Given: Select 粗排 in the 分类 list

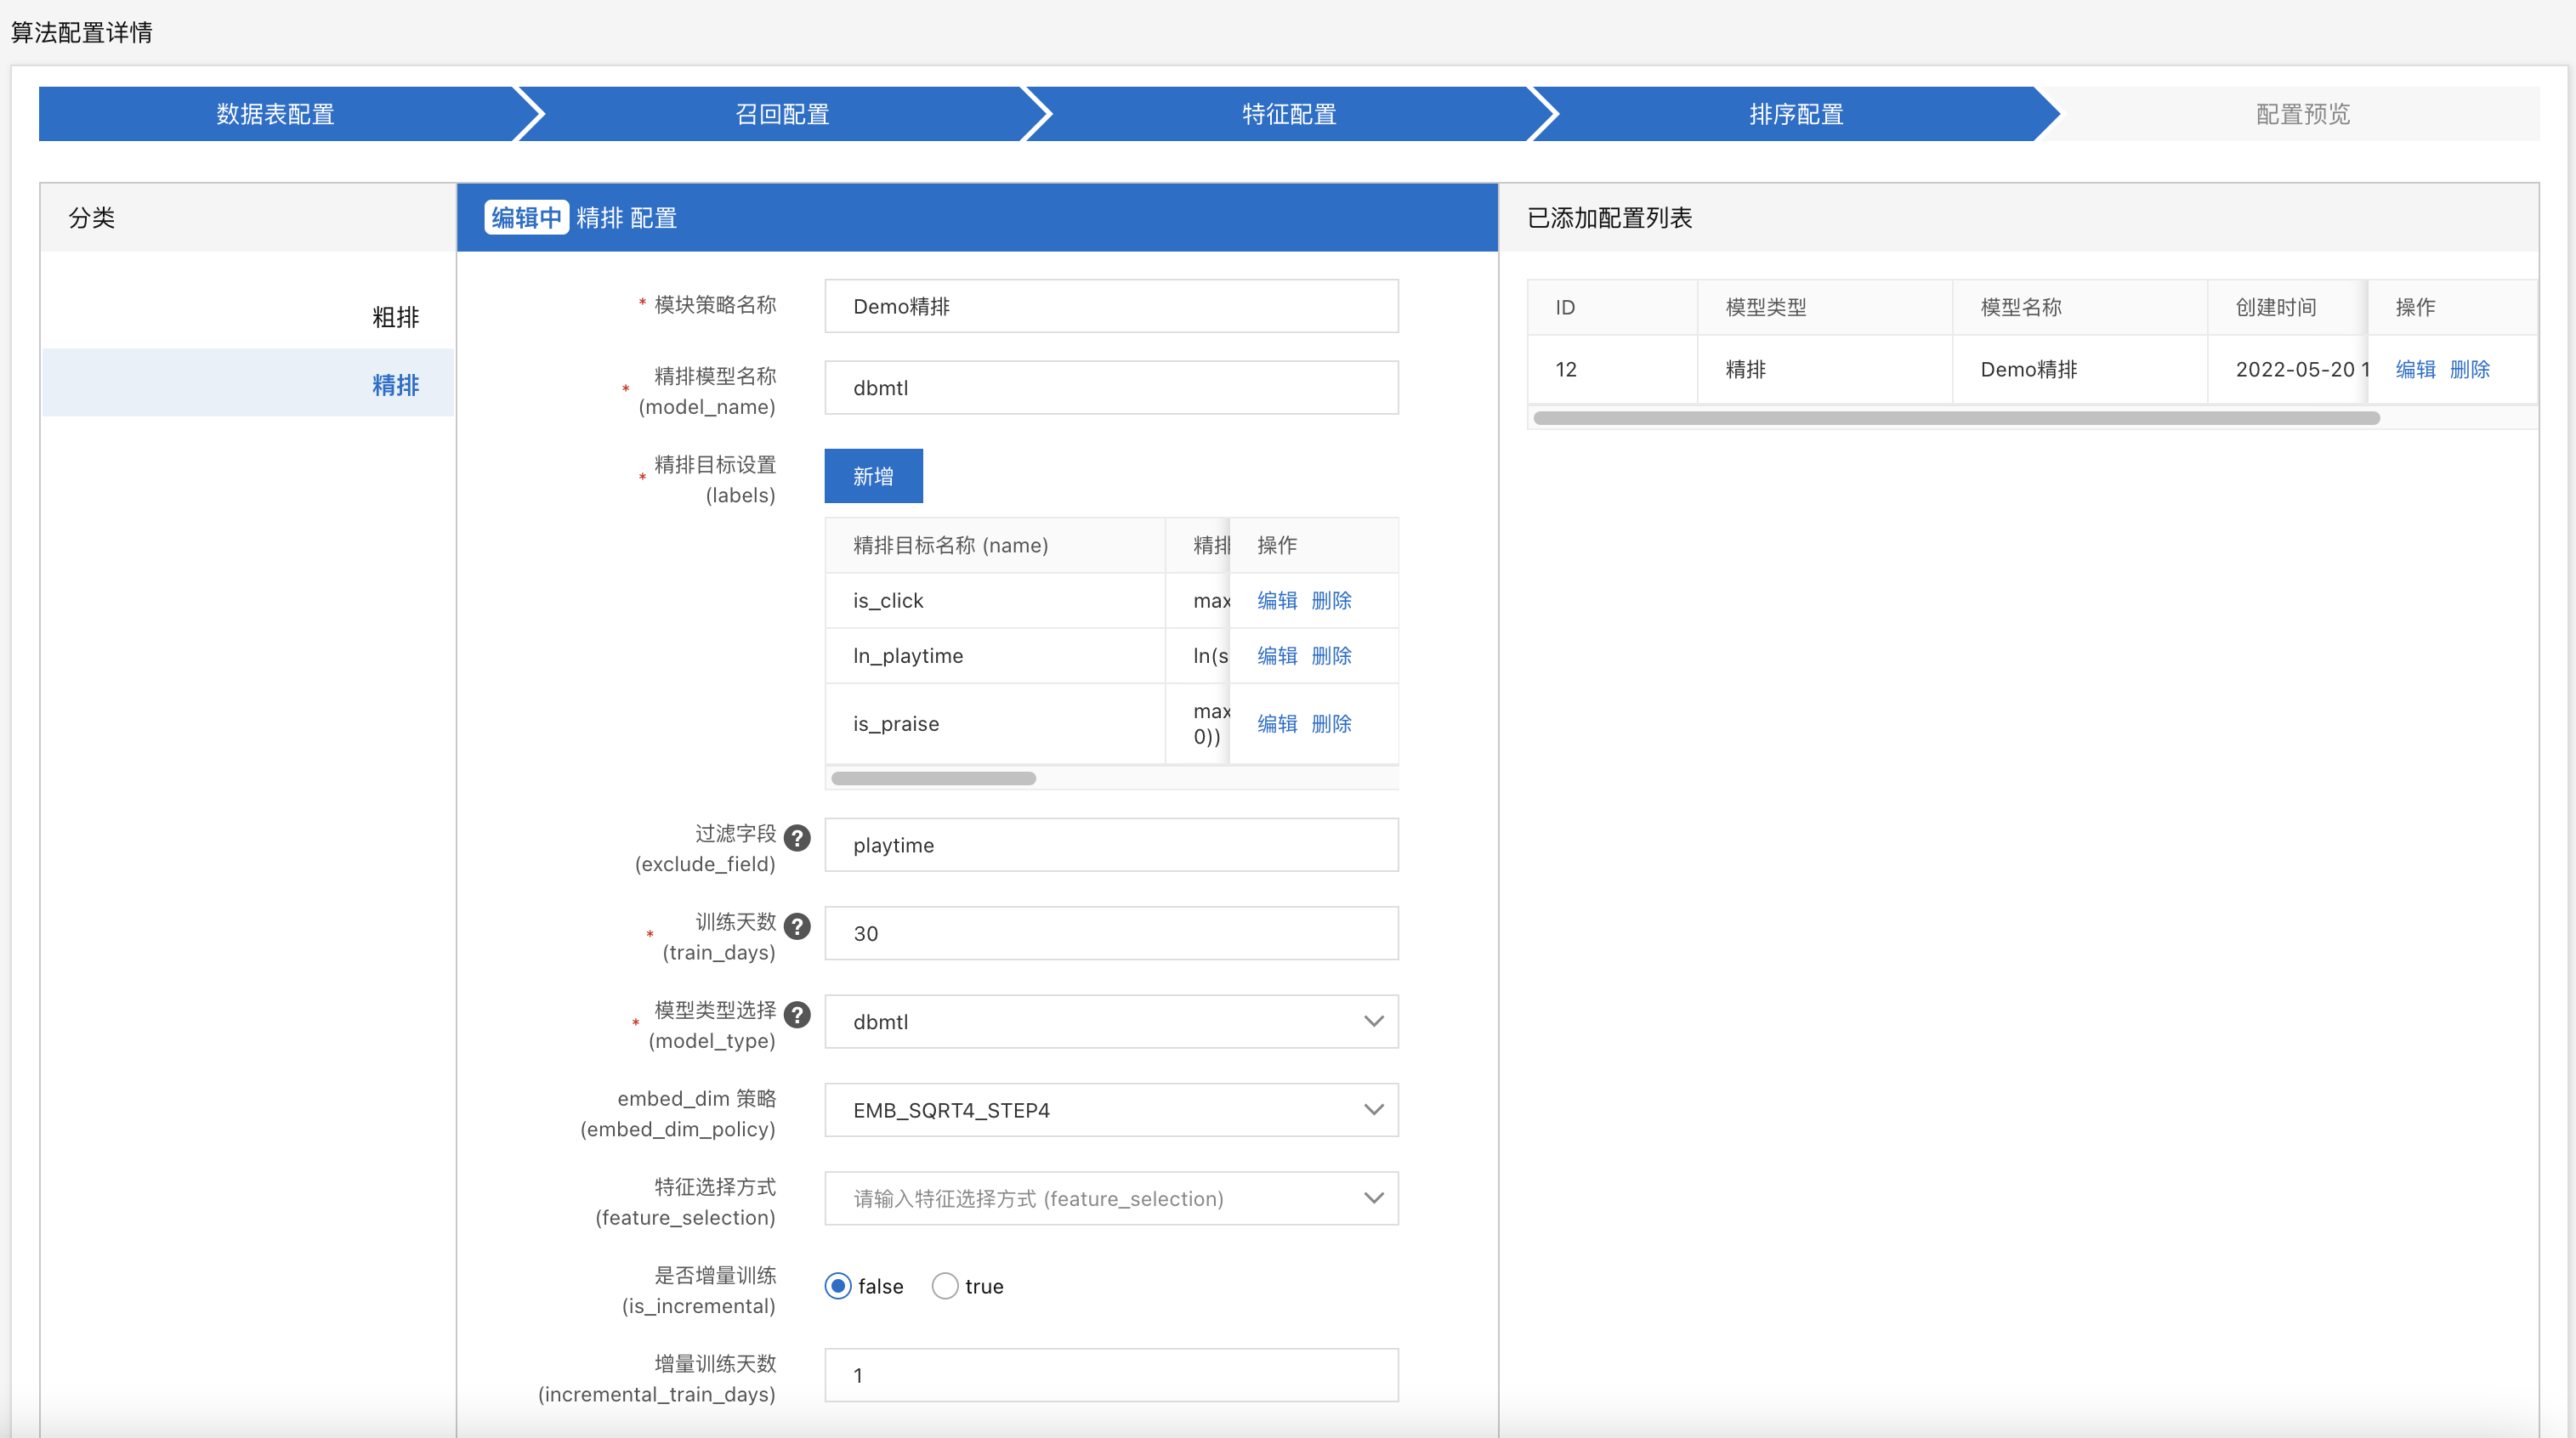Looking at the screenshot, I should 395,317.
